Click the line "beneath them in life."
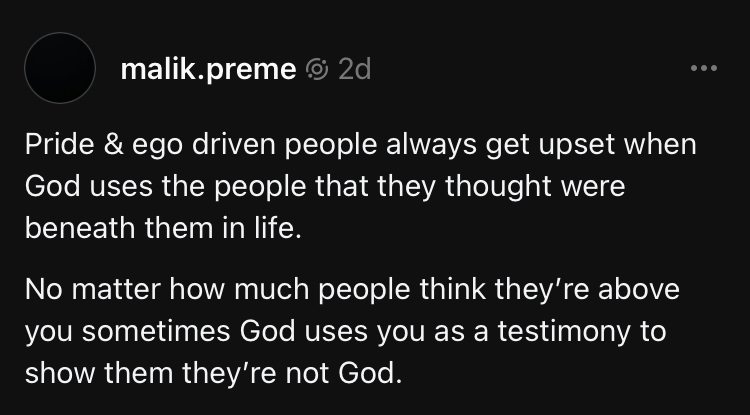The image size is (750, 415). (x=163, y=228)
